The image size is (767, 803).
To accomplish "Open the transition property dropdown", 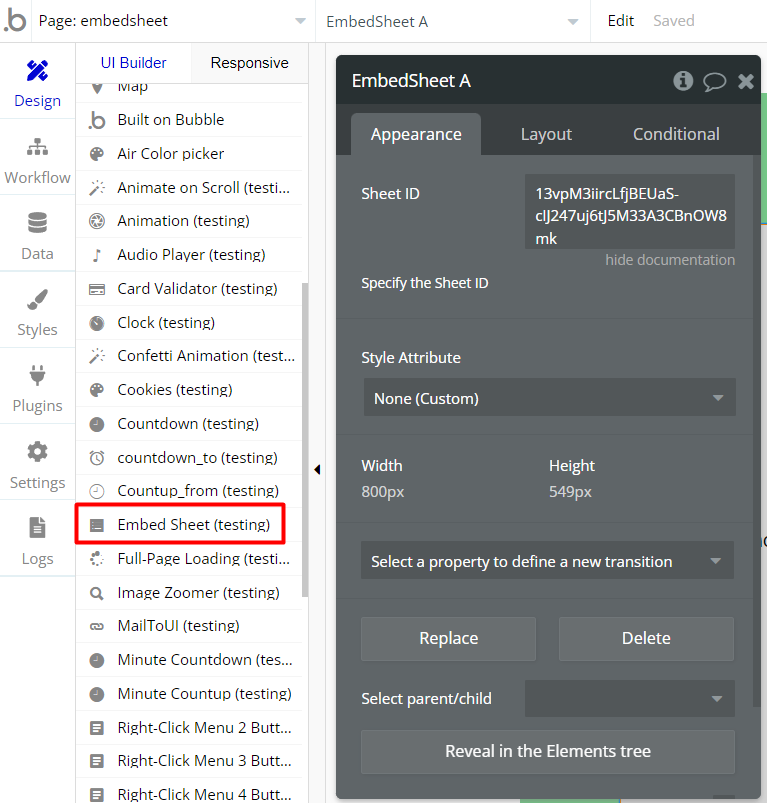I will 547,561.
